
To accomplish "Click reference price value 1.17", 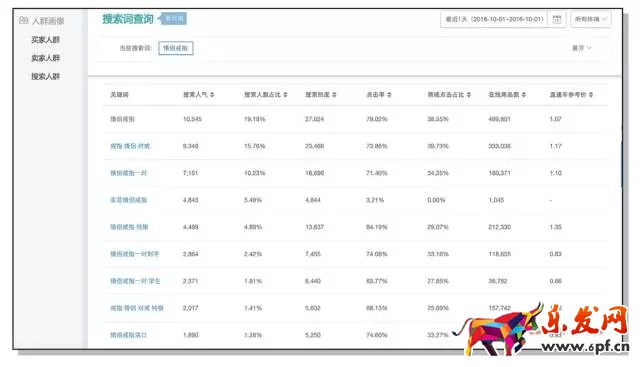I will click(x=556, y=146).
